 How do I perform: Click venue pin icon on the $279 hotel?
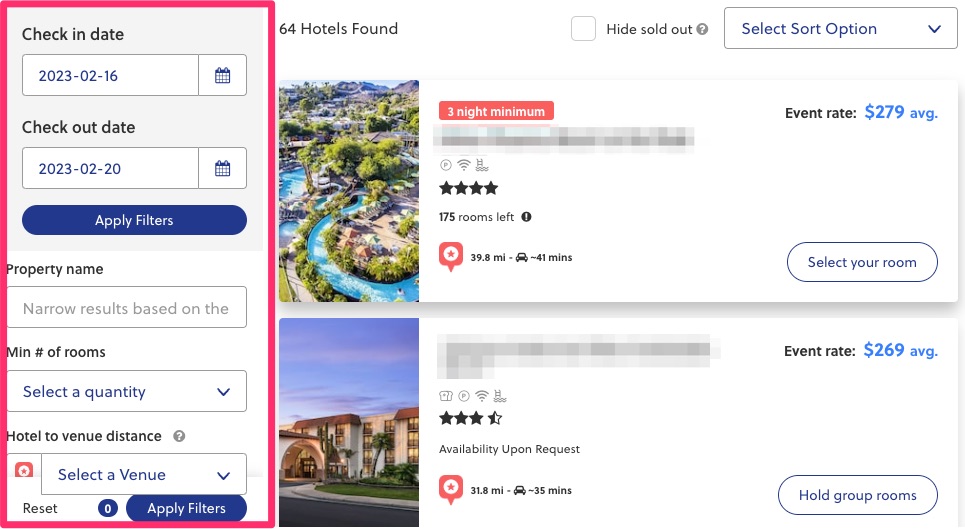coord(451,257)
